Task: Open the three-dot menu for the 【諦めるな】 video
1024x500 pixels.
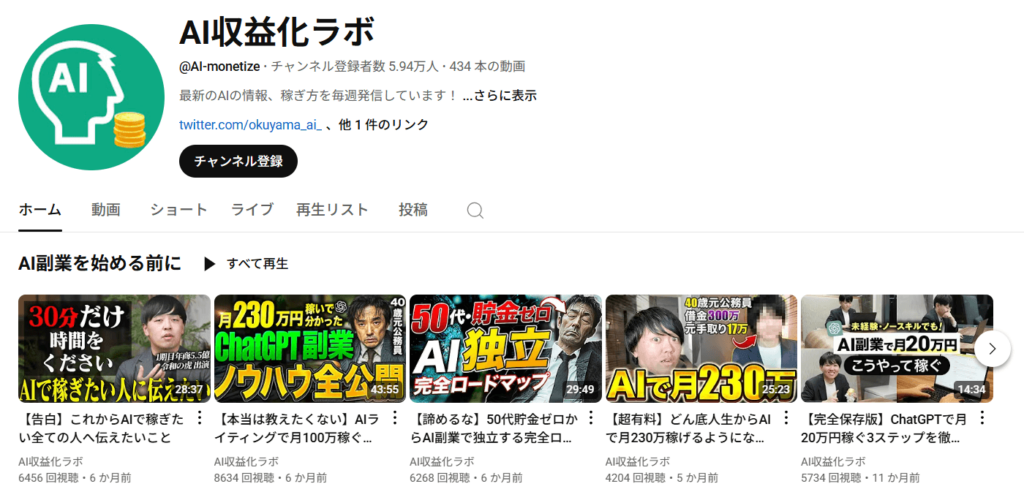Action: click(x=591, y=418)
